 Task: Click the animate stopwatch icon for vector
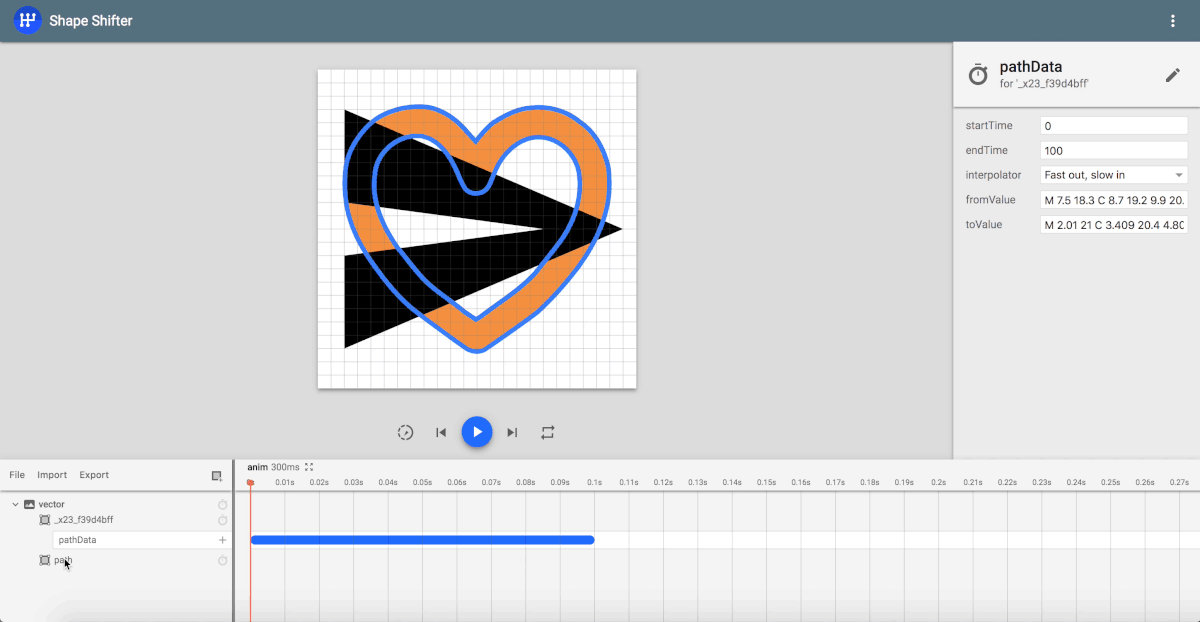coord(223,504)
